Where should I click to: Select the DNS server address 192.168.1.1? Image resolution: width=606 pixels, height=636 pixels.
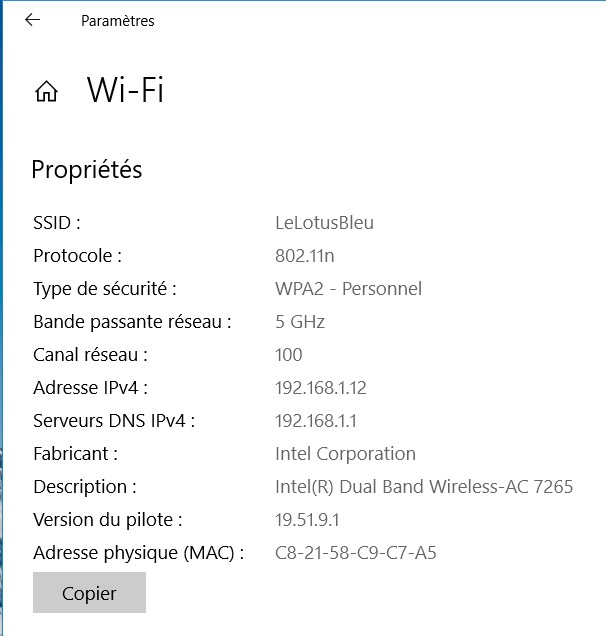(x=316, y=421)
